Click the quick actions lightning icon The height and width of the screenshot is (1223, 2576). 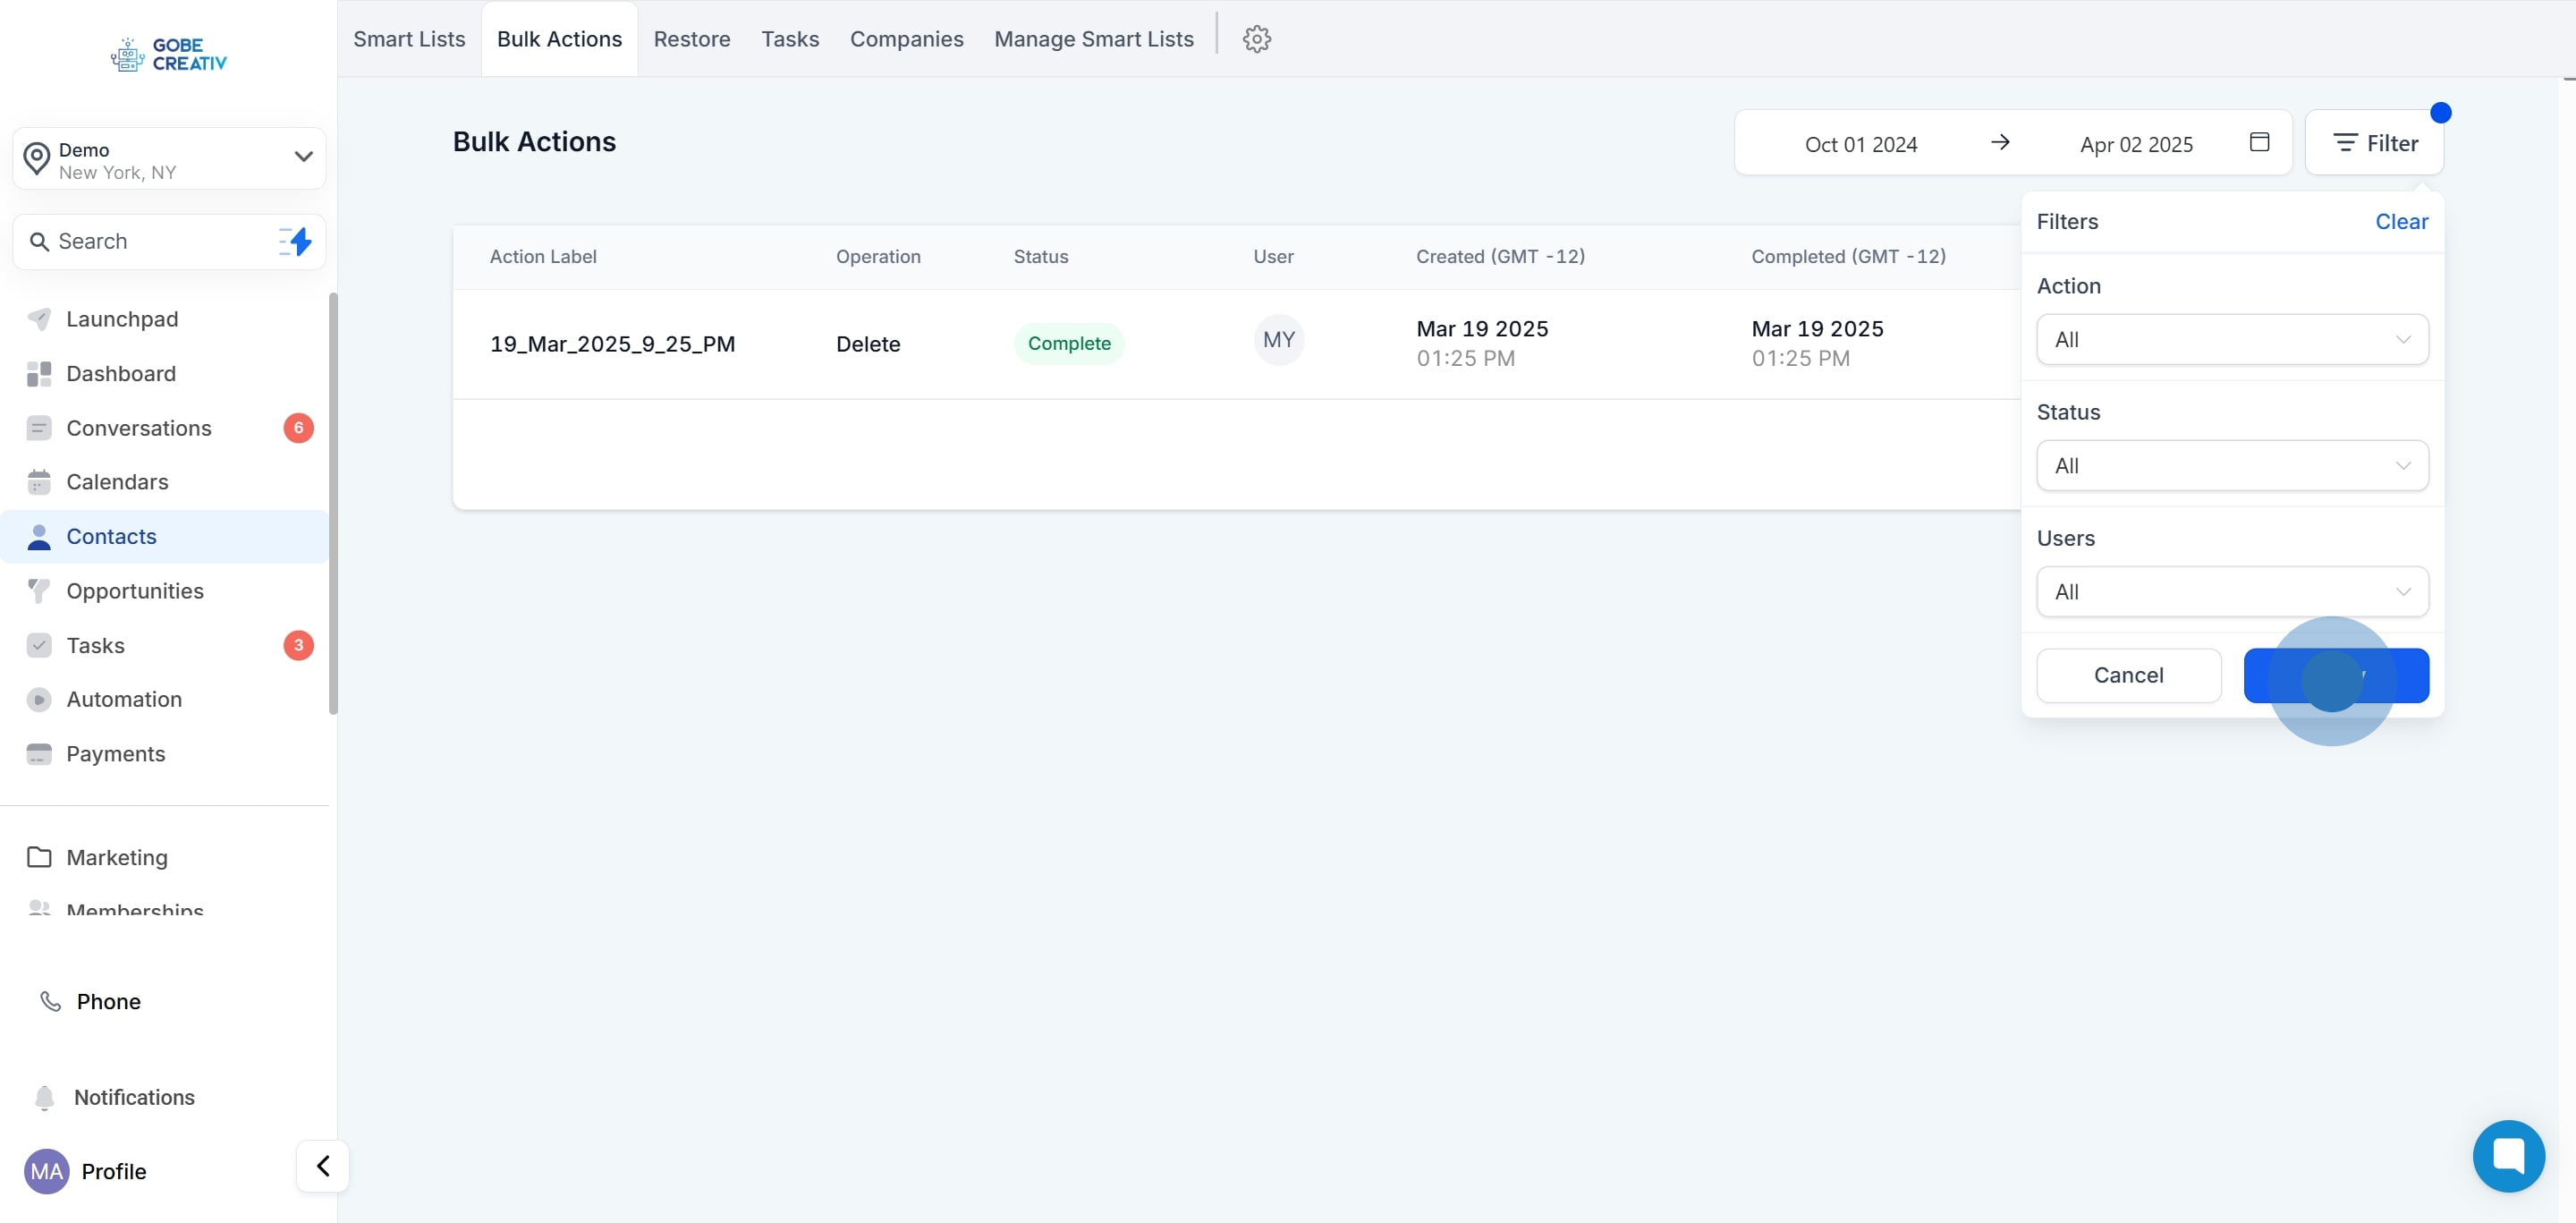click(295, 241)
